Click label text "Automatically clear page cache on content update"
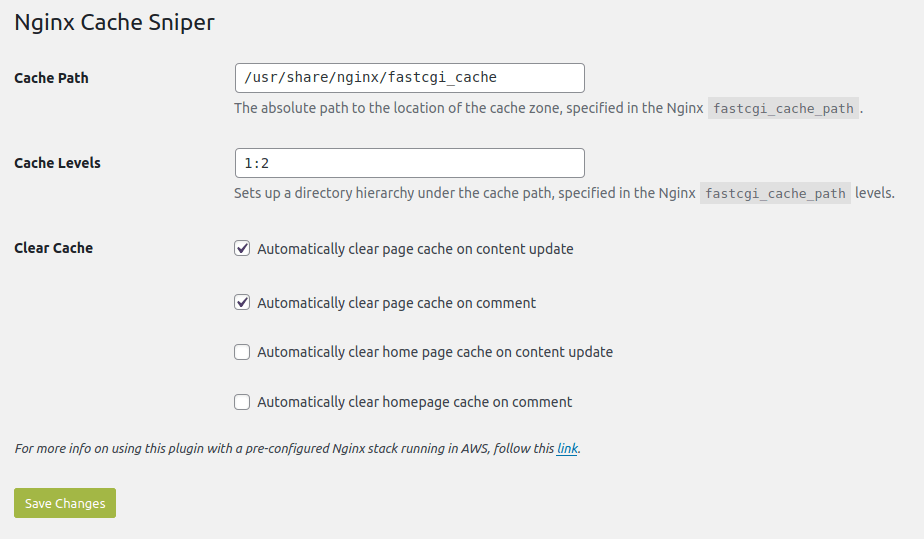 [415, 249]
